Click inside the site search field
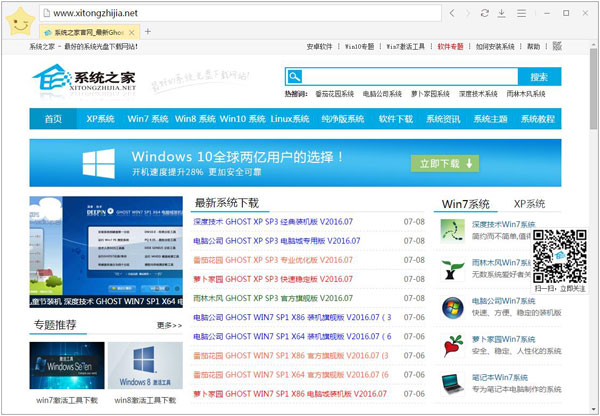 410,77
